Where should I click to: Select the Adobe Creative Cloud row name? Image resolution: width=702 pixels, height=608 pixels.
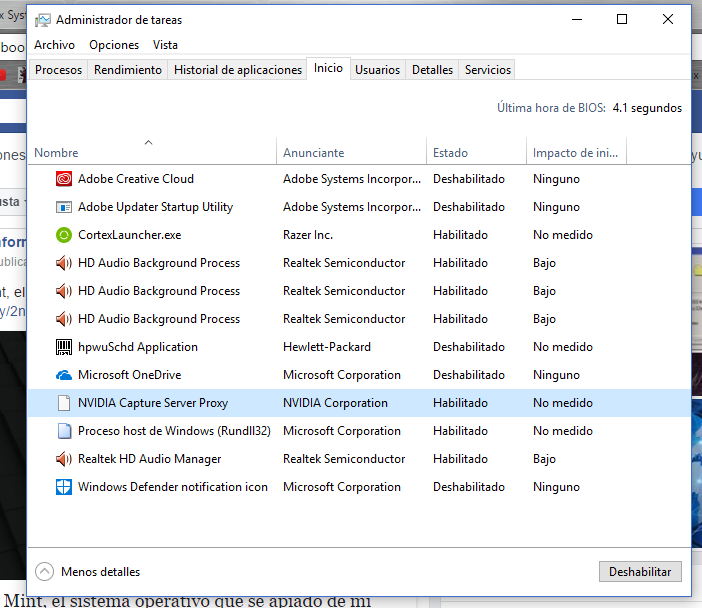pos(136,179)
